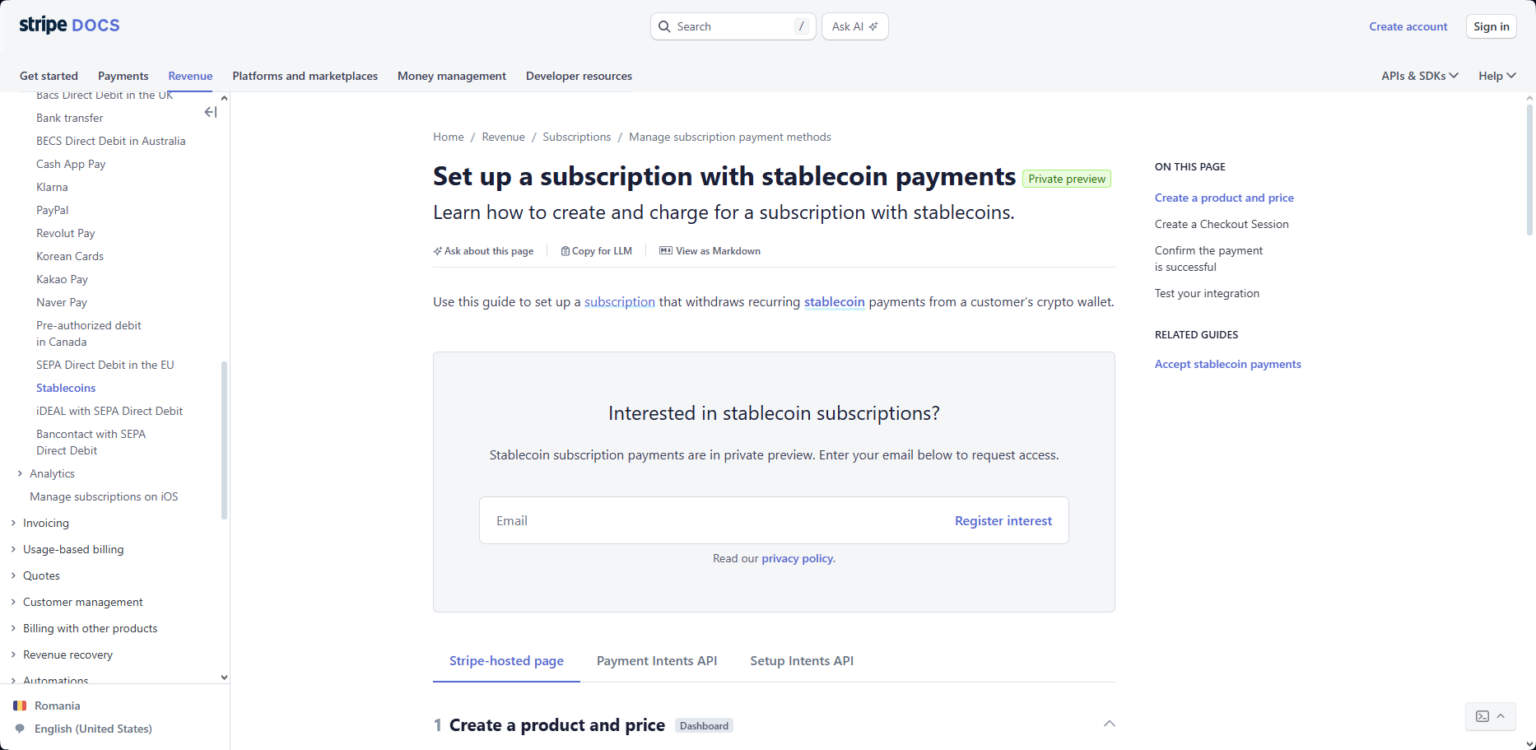Select the Setup Intents API tab

[x=801, y=660]
